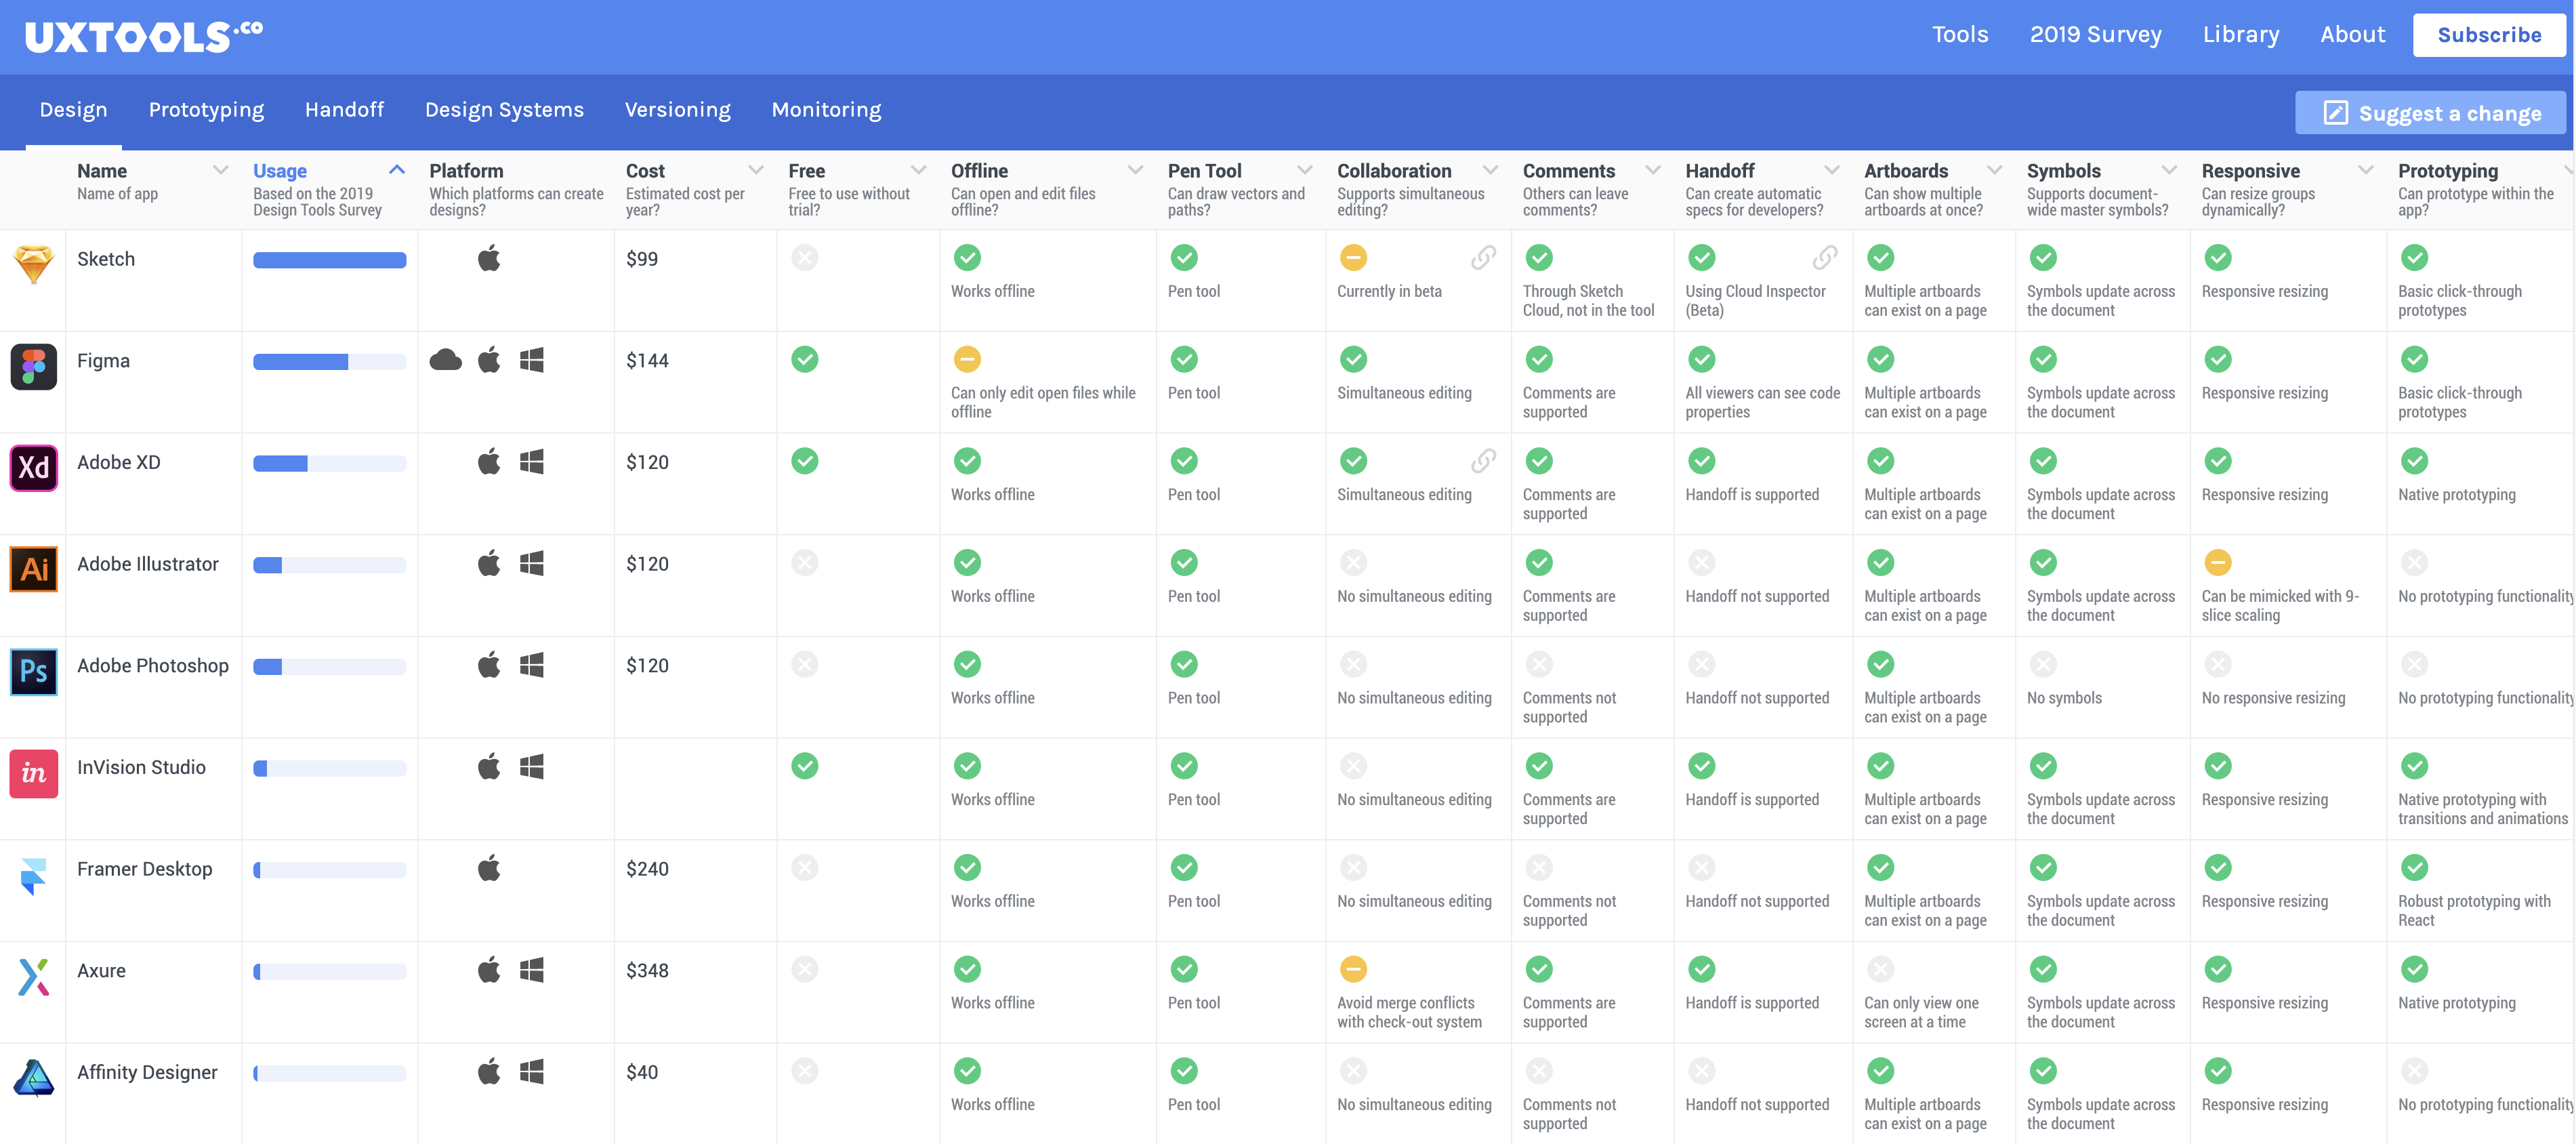Click the Subscribe button
Viewport: 2576px width, 1144px height.
coord(2489,35)
